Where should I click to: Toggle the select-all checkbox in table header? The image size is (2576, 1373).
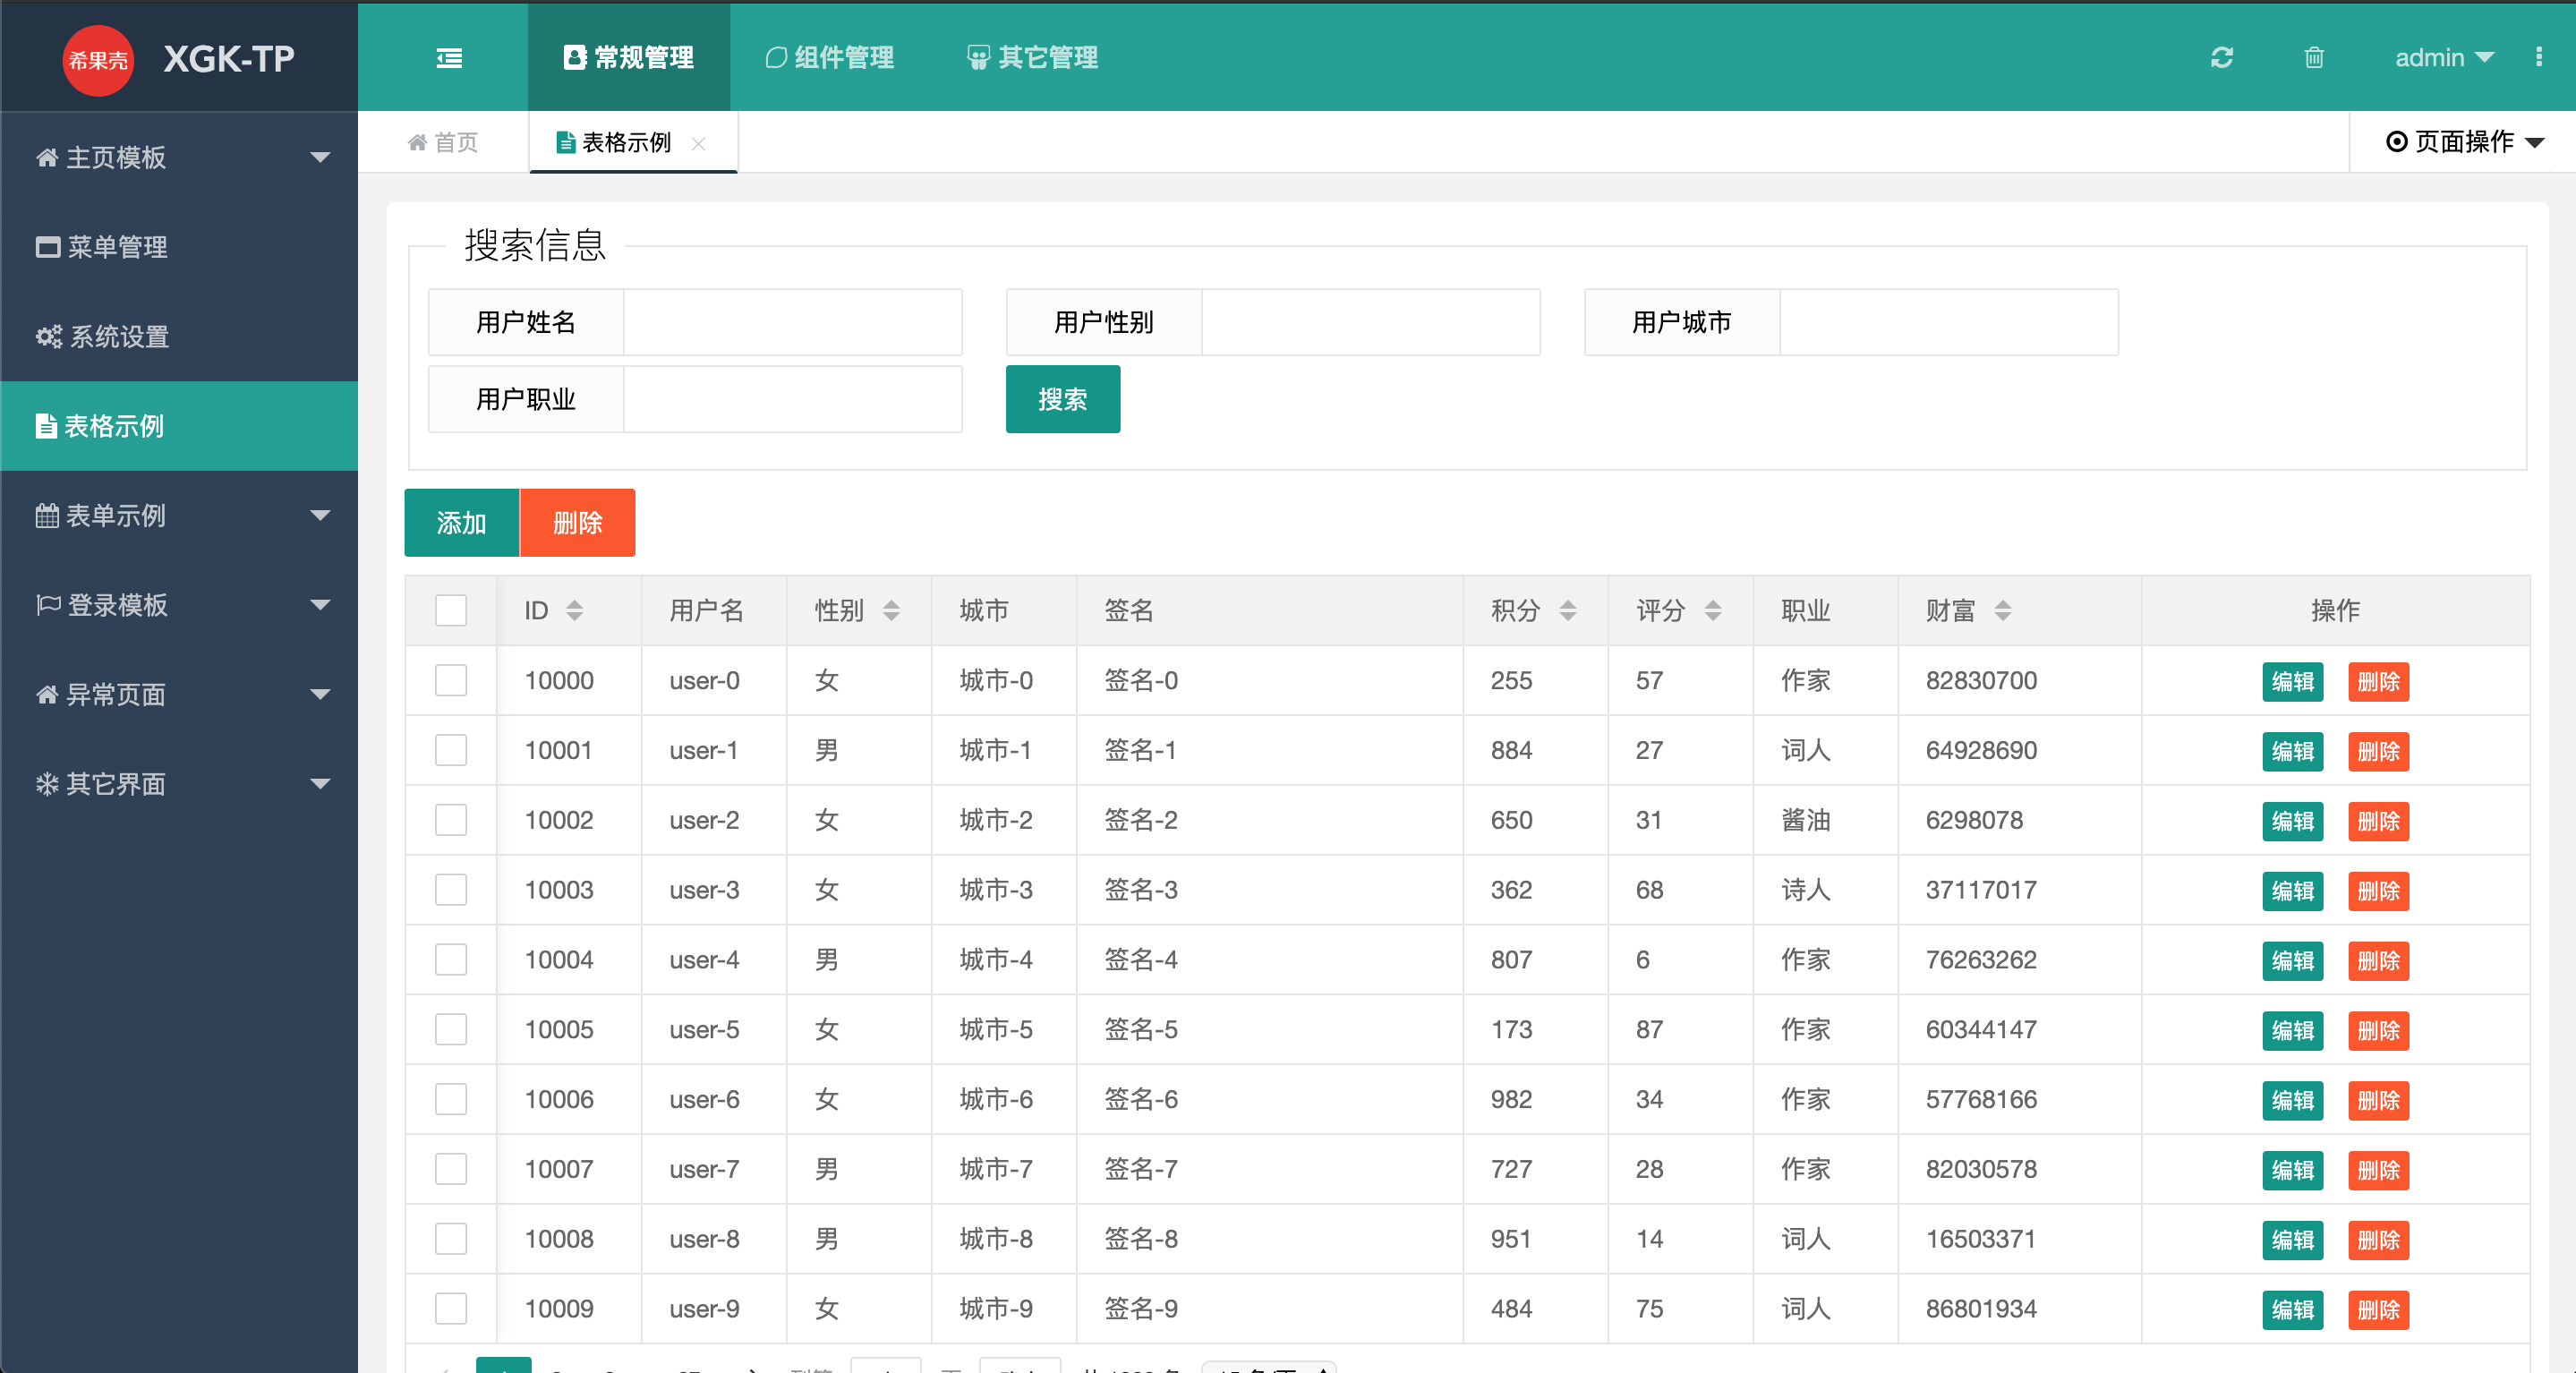451,610
